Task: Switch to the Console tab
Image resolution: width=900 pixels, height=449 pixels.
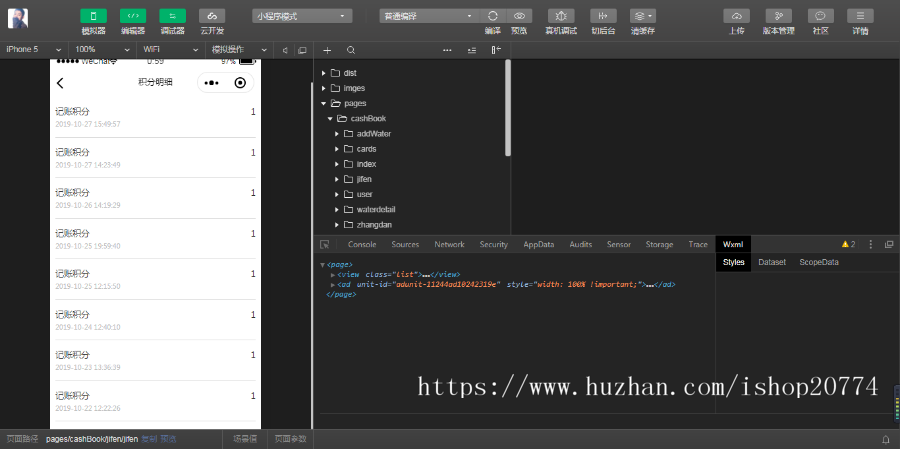Action: tap(362, 244)
